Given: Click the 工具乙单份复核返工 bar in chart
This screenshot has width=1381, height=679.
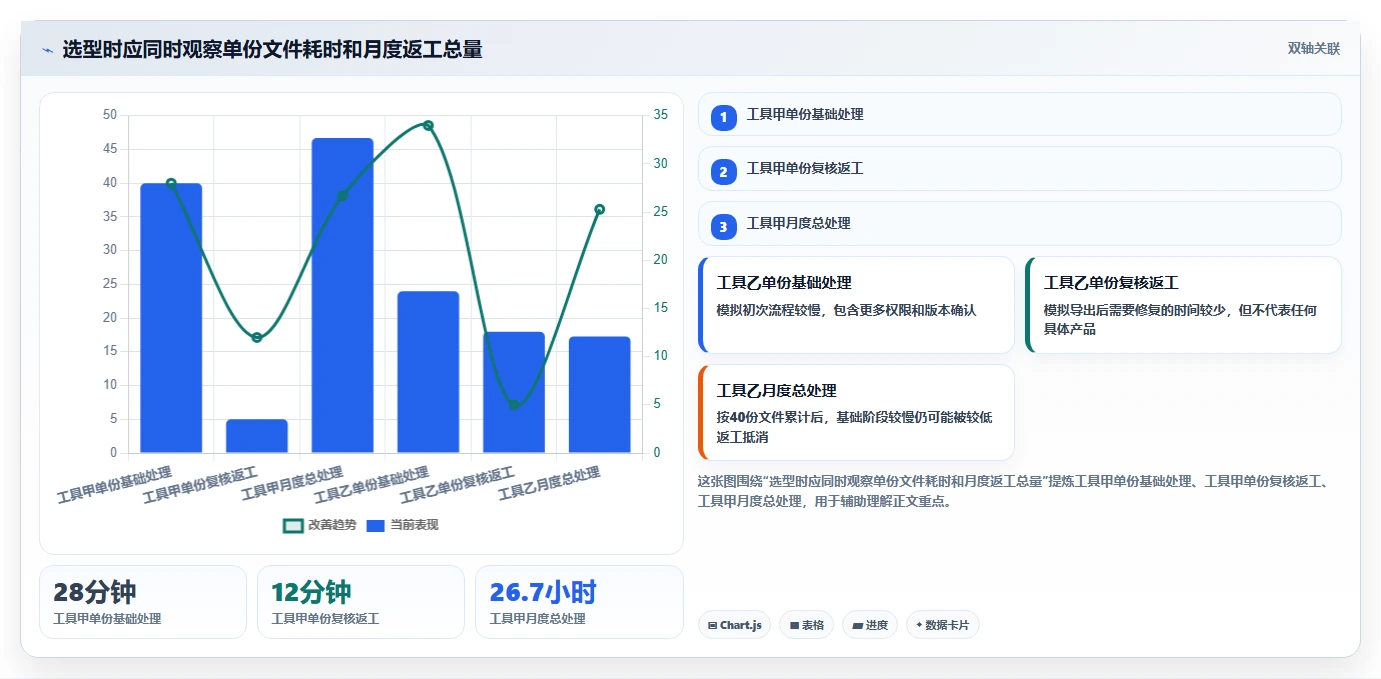Looking at the screenshot, I should point(514,392).
